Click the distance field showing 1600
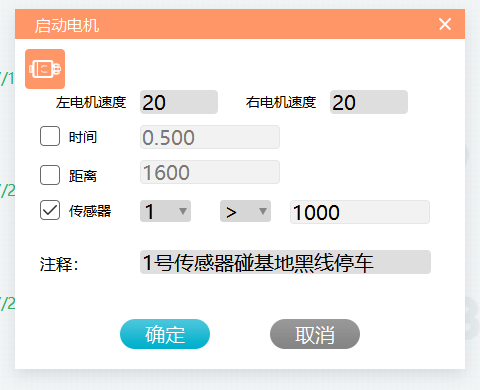The height and width of the screenshot is (390, 480). click(210, 172)
